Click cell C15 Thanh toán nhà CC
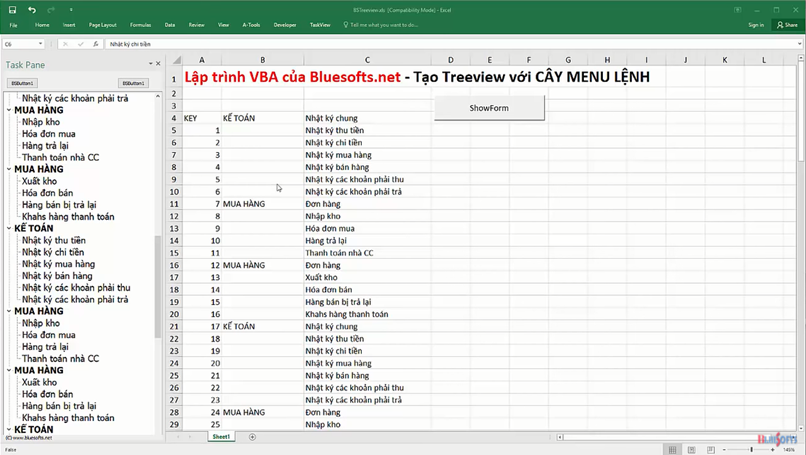The width and height of the screenshot is (806, 455). (368, 253)
